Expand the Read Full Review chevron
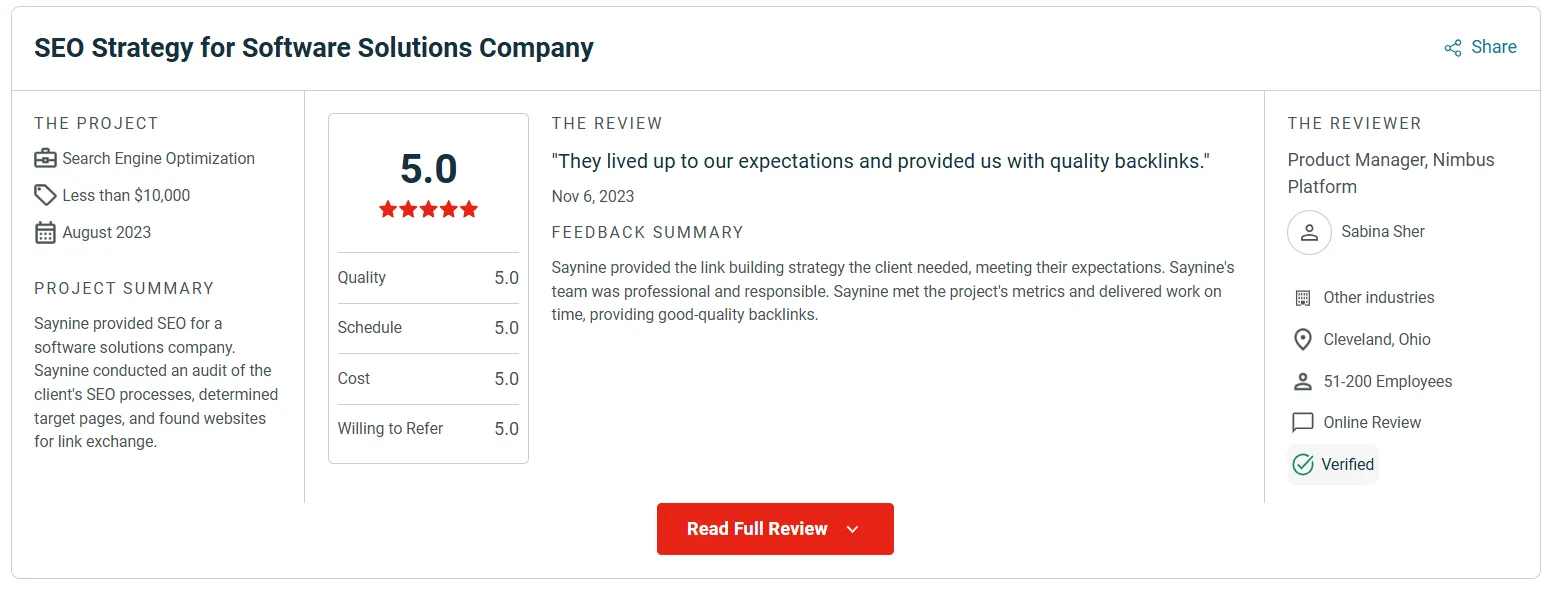Viewport: 1555px width, 595px height. 851,528
